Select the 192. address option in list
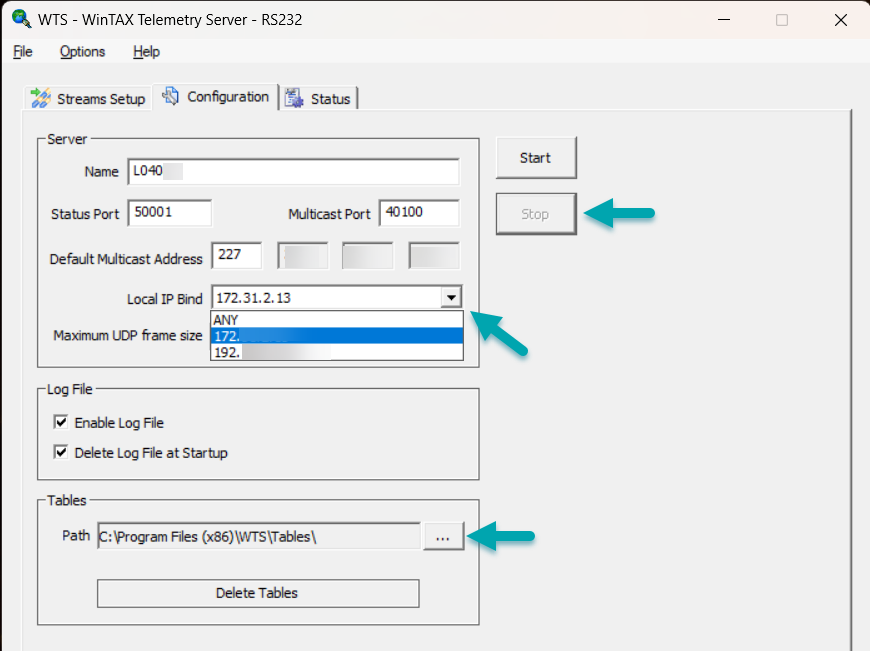The image size is (870, 651). coord(337,352)
